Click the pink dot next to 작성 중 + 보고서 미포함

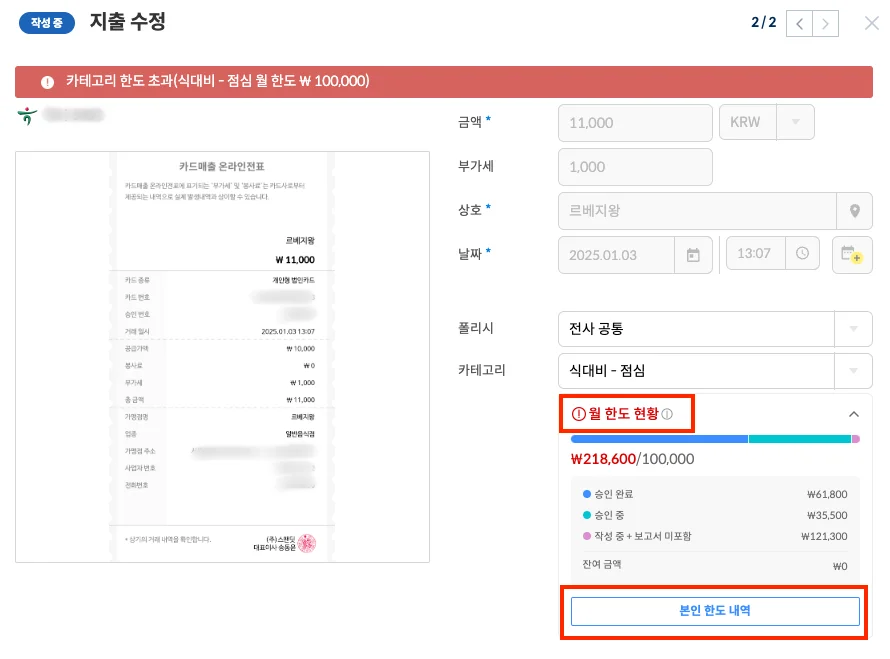tap(587, 536)
